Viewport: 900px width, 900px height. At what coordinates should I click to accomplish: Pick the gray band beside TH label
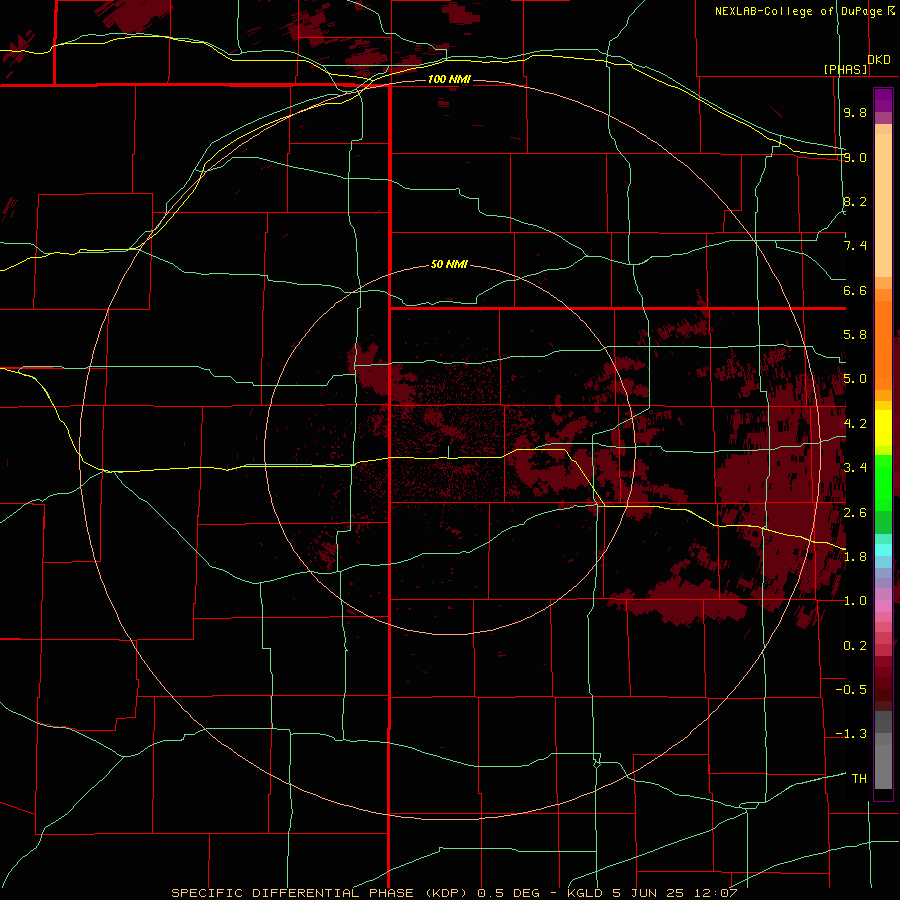pos(883,769)
